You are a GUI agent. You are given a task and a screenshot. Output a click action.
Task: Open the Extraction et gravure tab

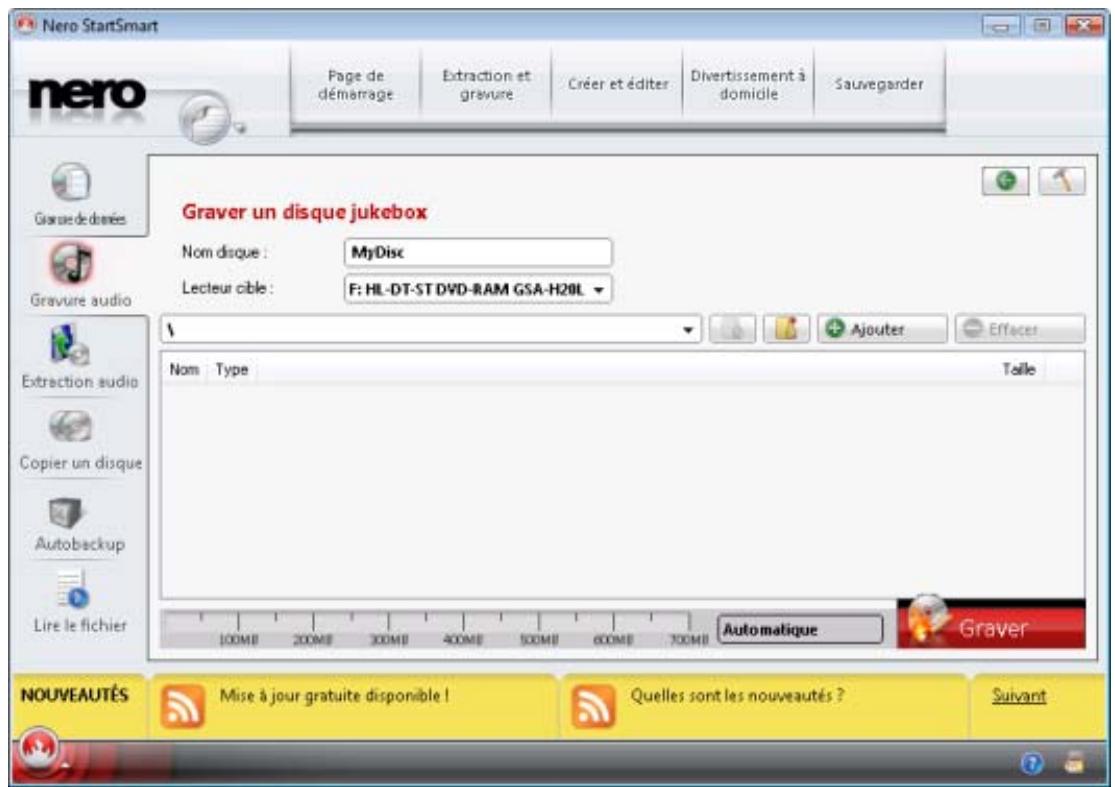[x=486, y=85]
